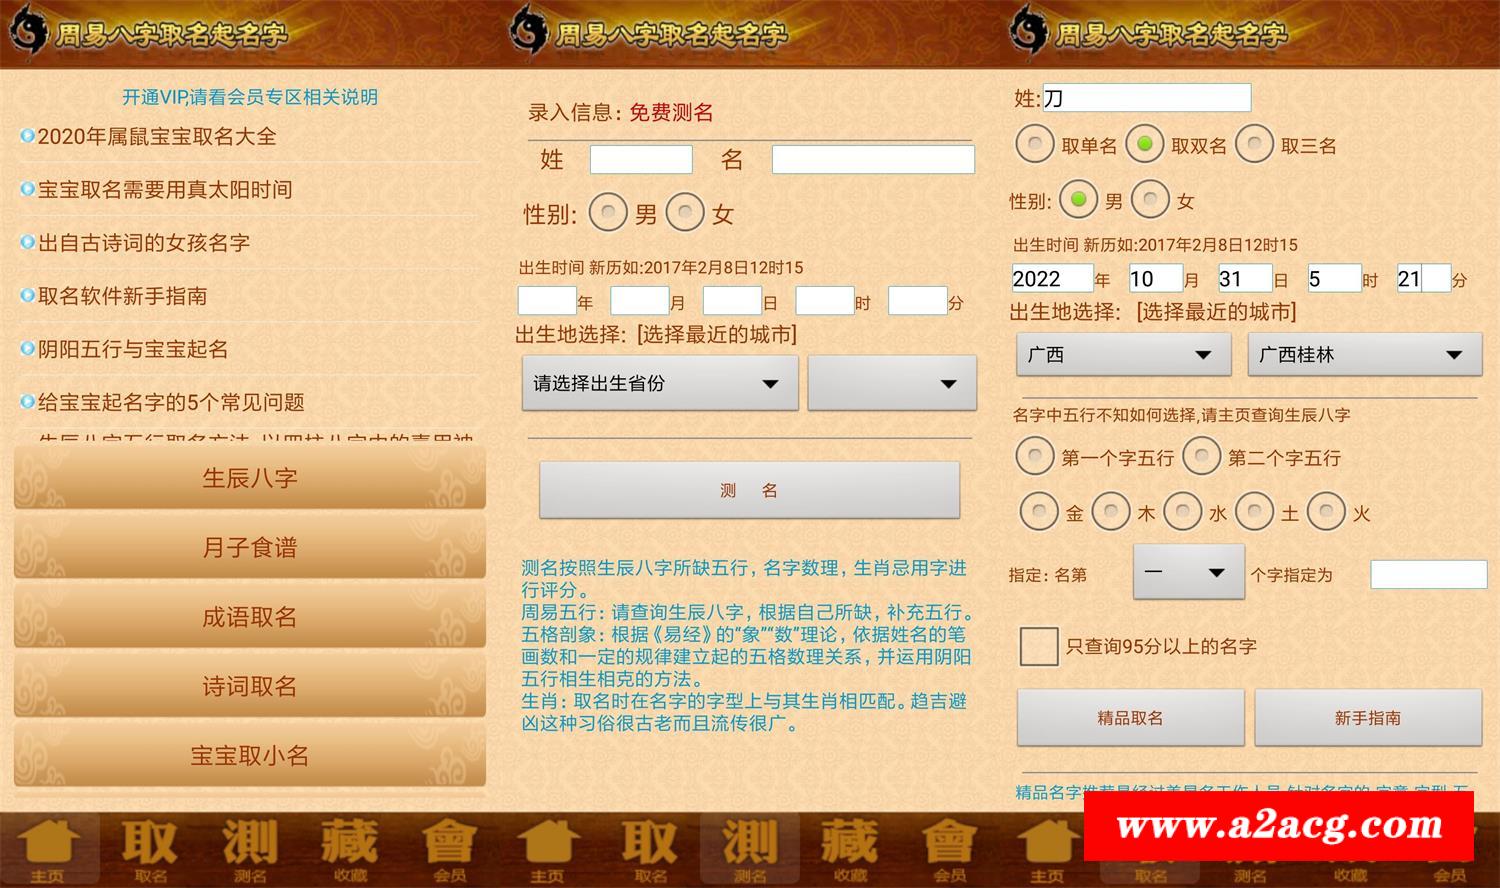The image size is (1500, 888).
Task: Choose 女 gender radio in middle panel
Action: coord(685,213)
